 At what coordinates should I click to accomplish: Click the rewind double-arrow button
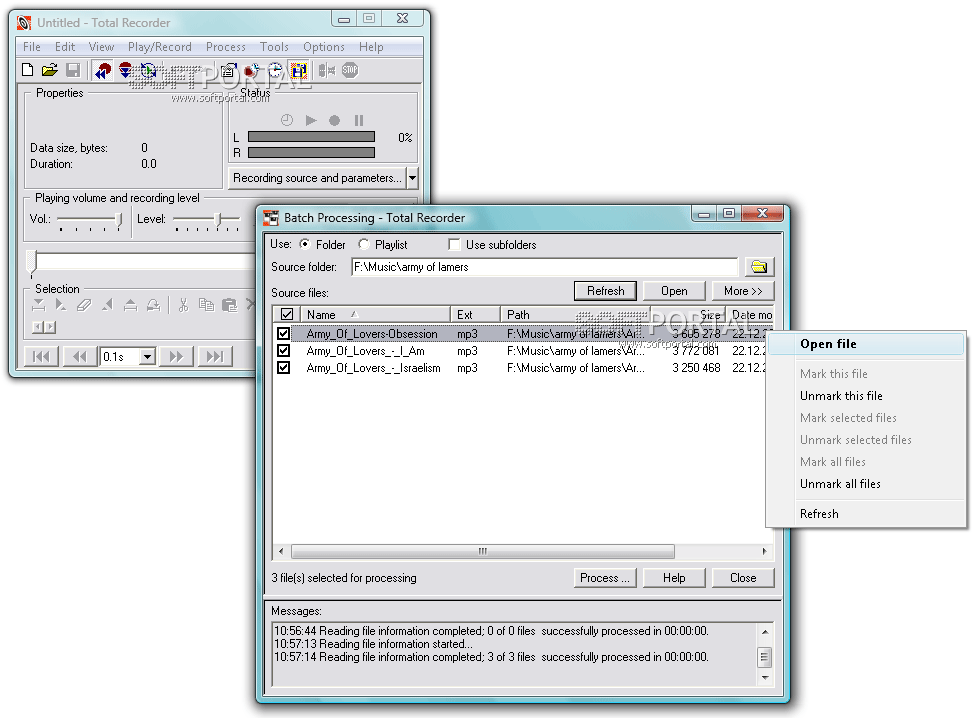pos(79,356)
